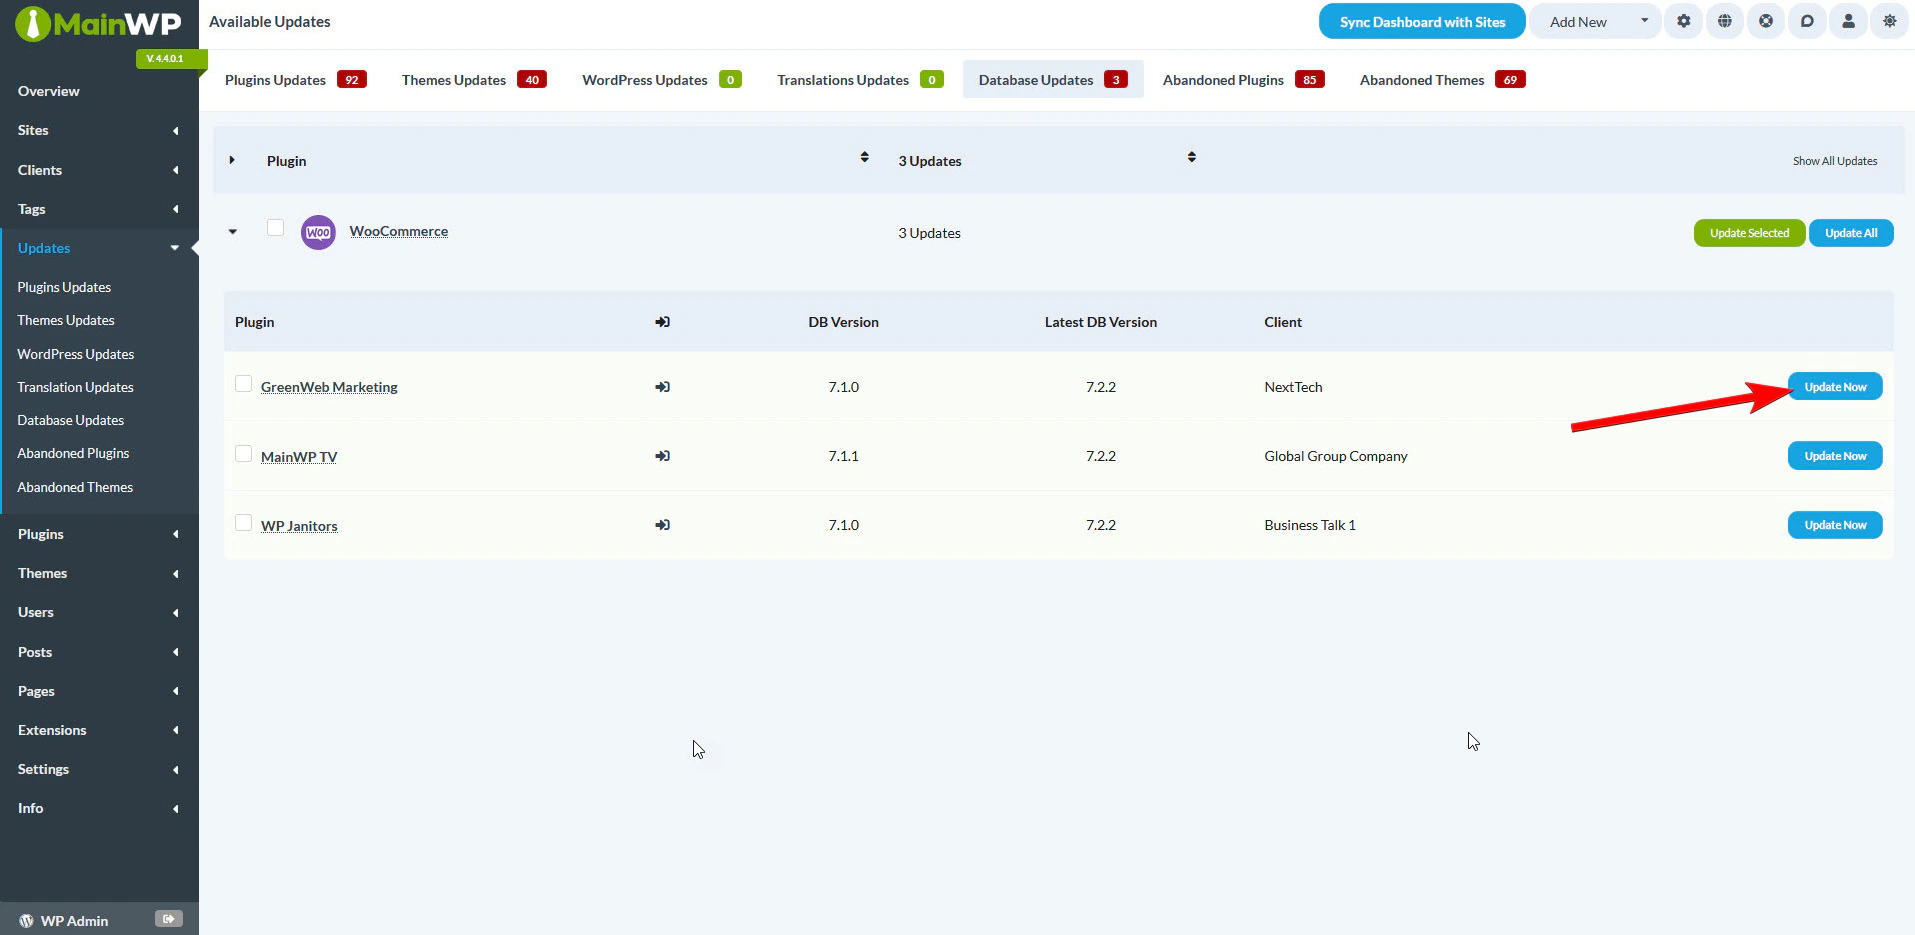Open Database Updates in sidebar submenu
Viewport: 1915px width, 935px height.
pyautogui.click(x=71, y=420)
